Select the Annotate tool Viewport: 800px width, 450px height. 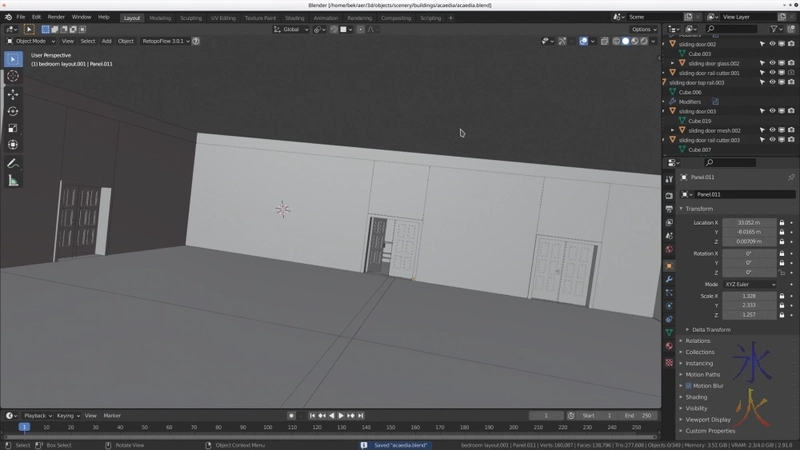13,163
